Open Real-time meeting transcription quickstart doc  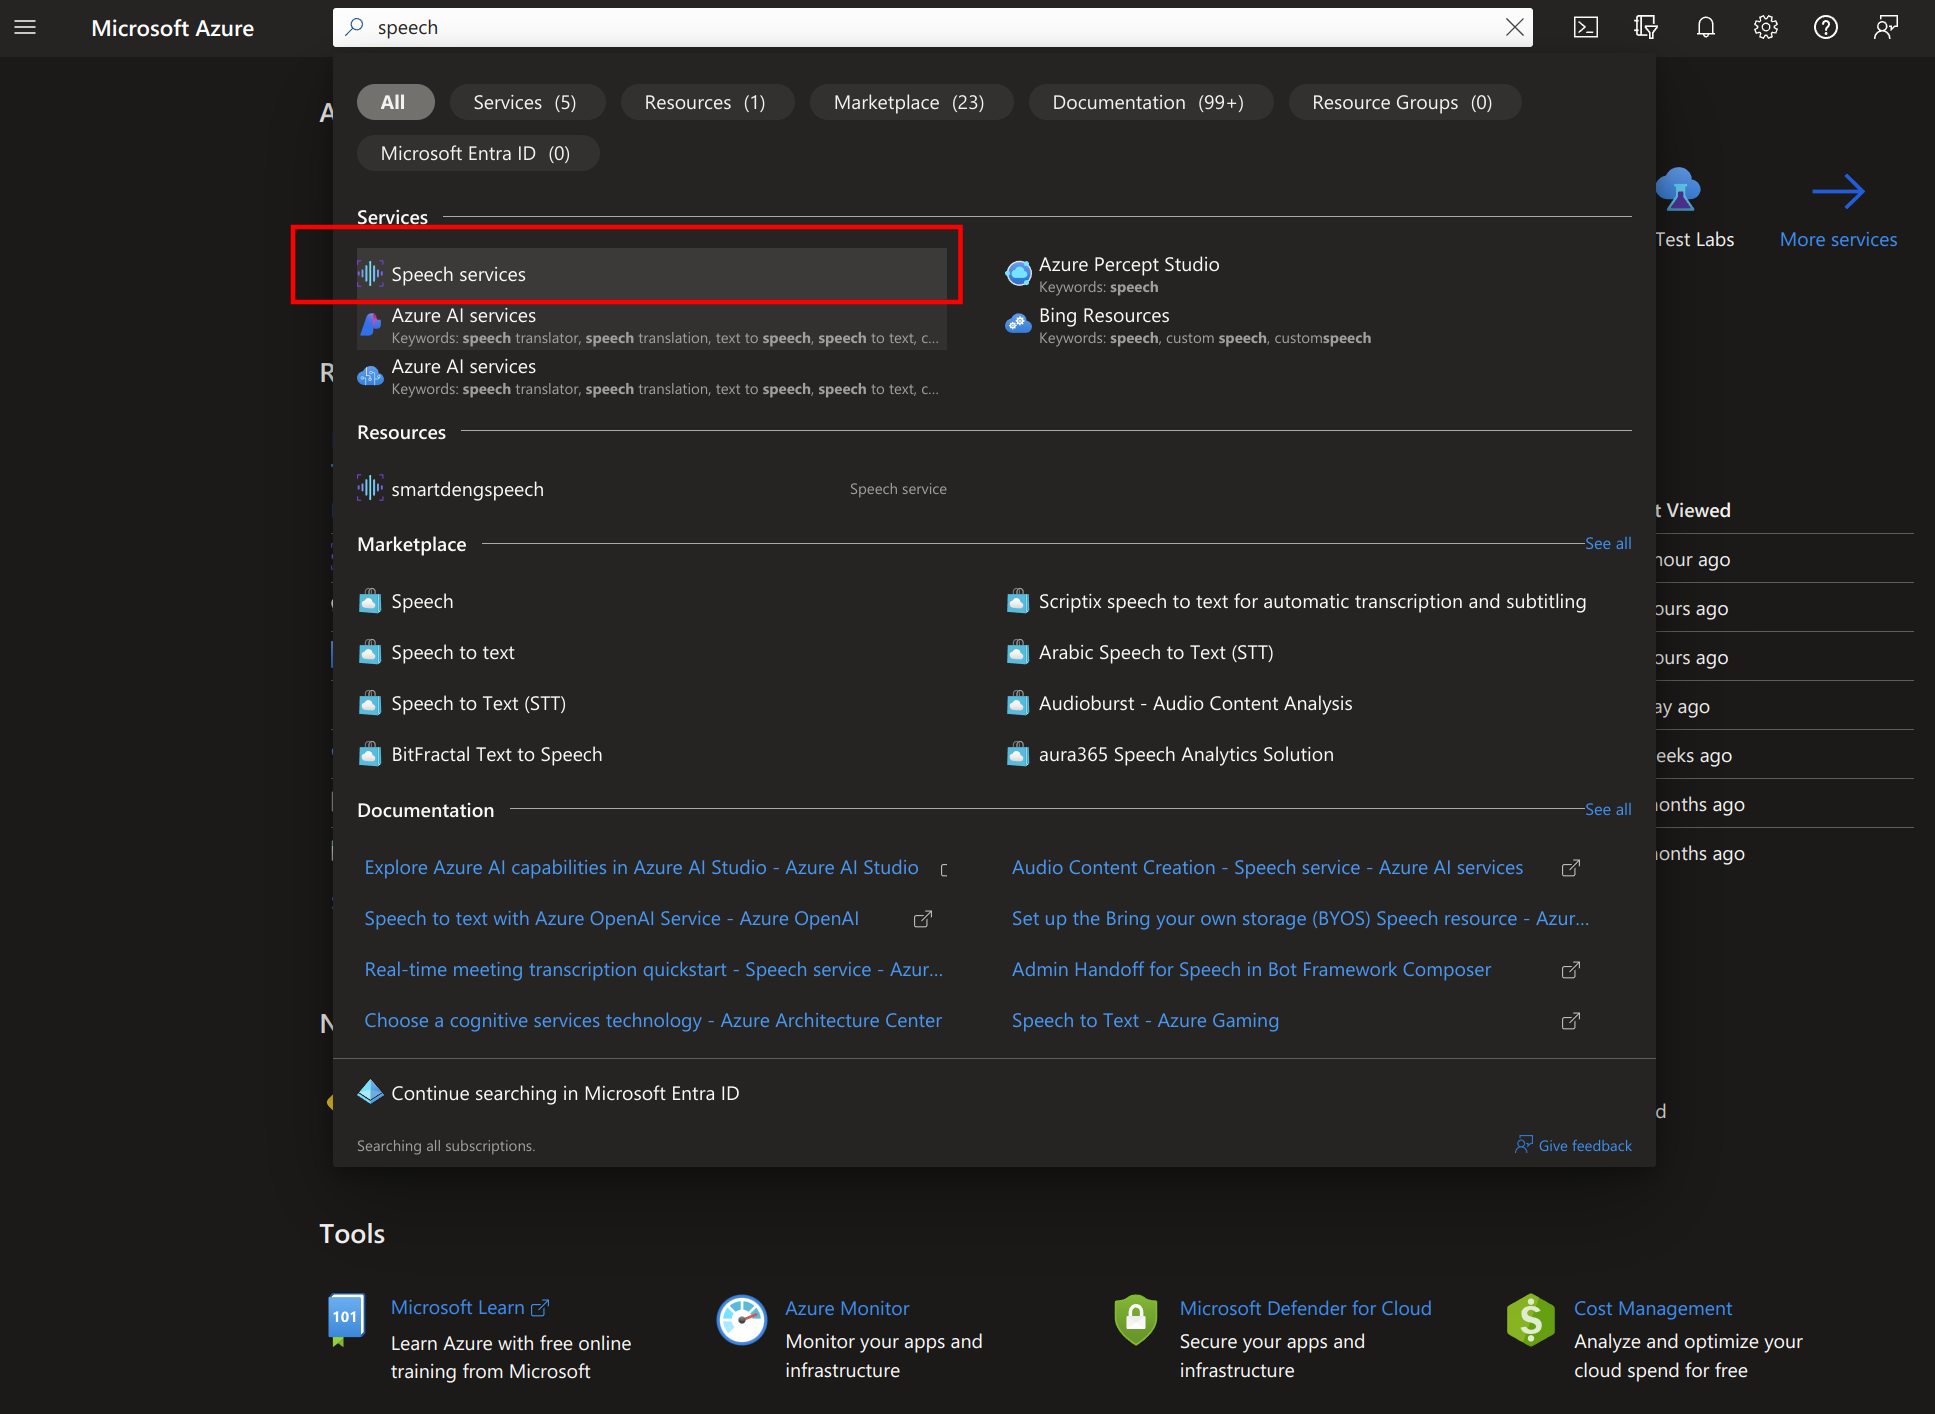(653, 969)
